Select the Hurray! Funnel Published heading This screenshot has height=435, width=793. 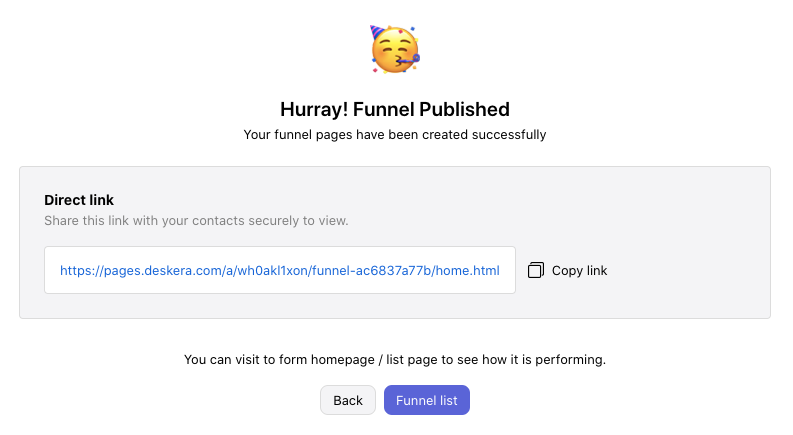tap(395, 109)
